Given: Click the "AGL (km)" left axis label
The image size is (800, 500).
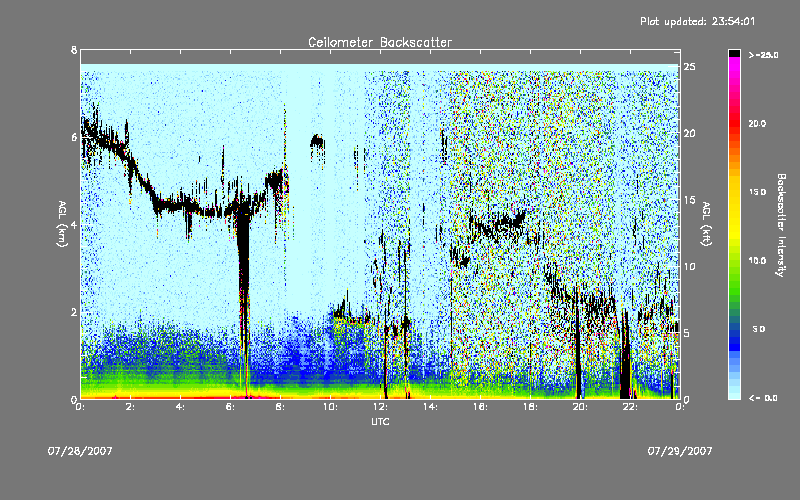Looking at the screenshot, I should (x=62, y=224).
